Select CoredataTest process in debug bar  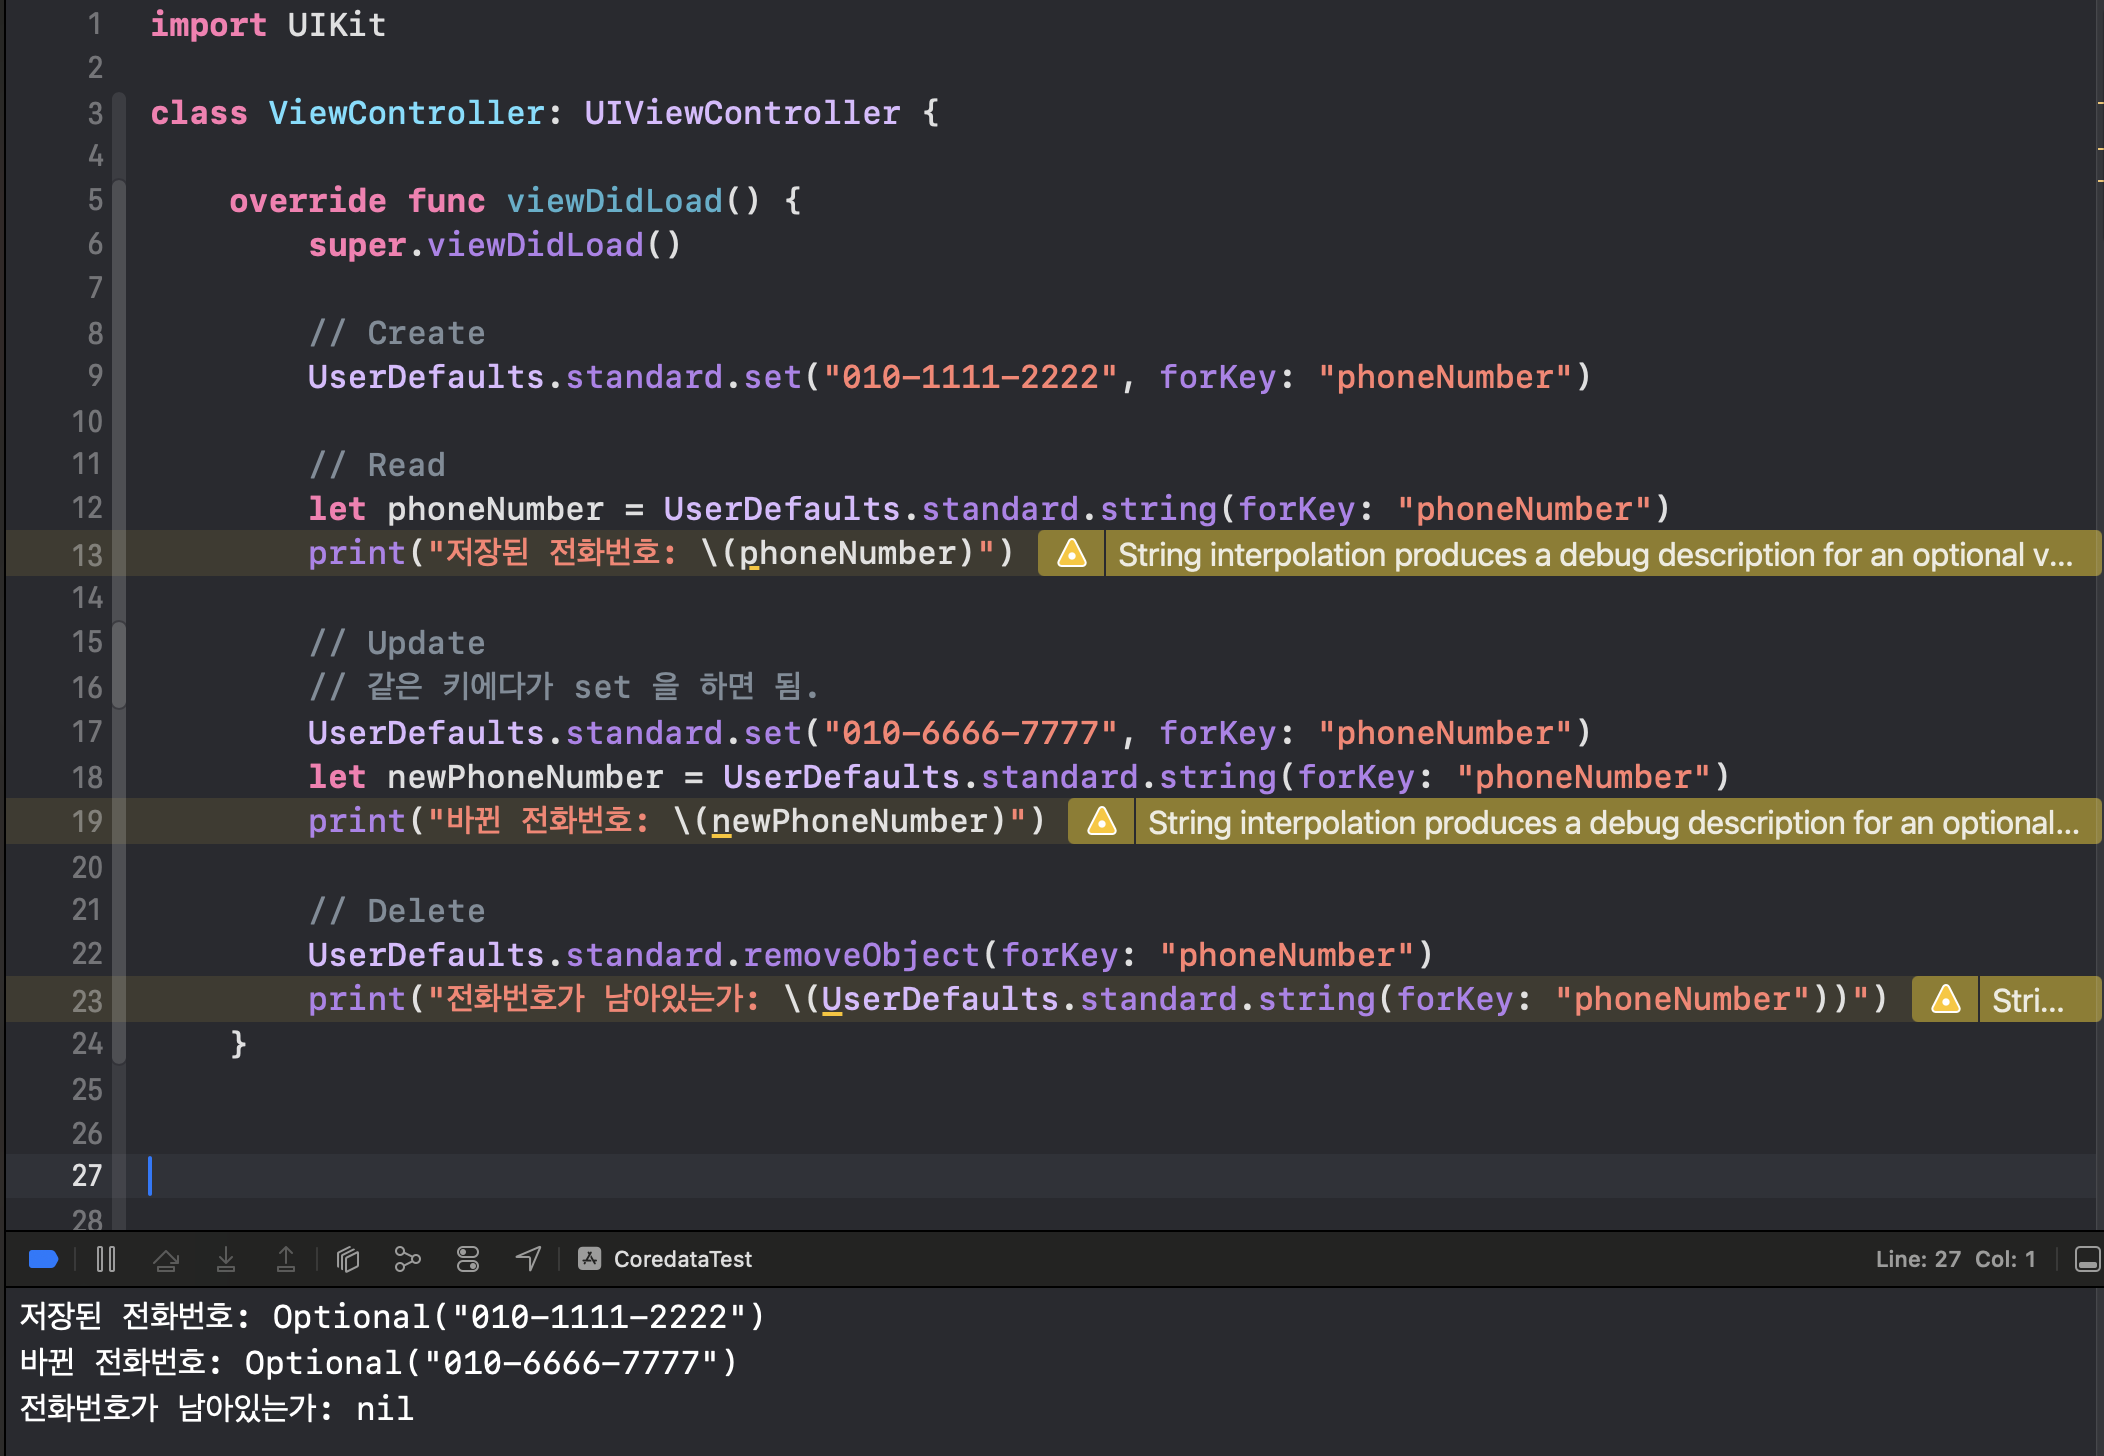click(667, 1259)
